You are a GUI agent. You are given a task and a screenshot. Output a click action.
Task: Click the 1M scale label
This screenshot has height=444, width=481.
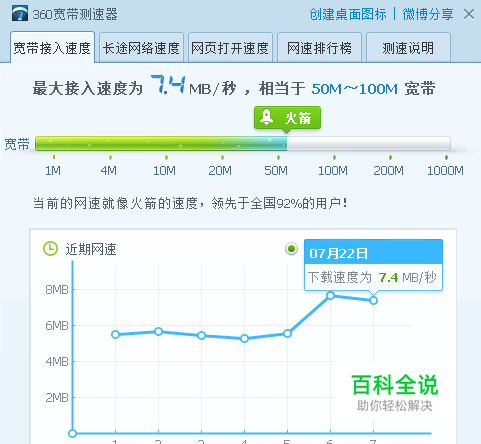pyautogui.click(x=53, y=171)
